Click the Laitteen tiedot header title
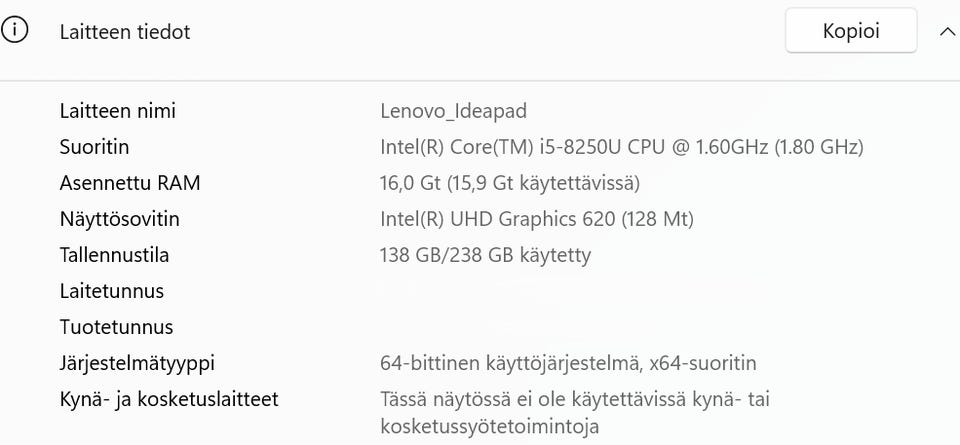This screenshot has width=960, height=445. pos(125,32)
